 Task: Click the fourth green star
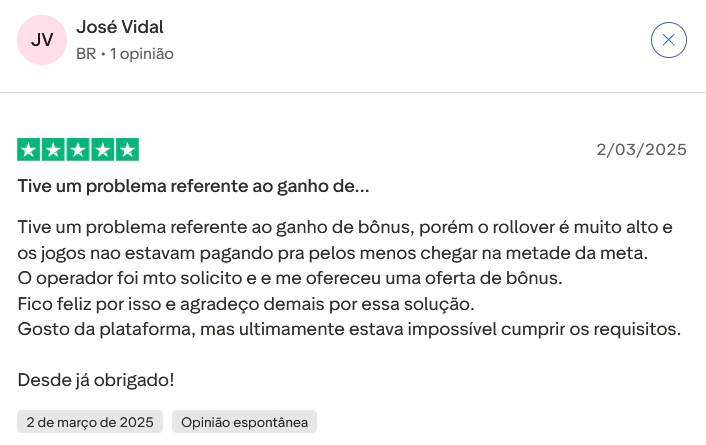click(103, 150)
